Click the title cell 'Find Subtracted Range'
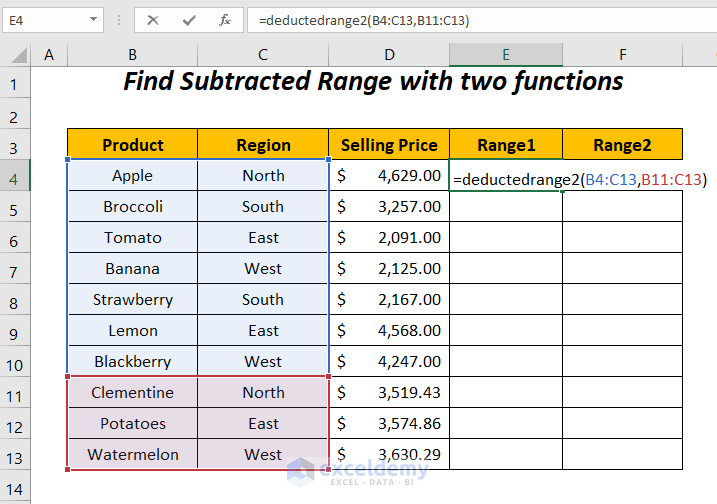717x504 pixels. tap(373, 82)
